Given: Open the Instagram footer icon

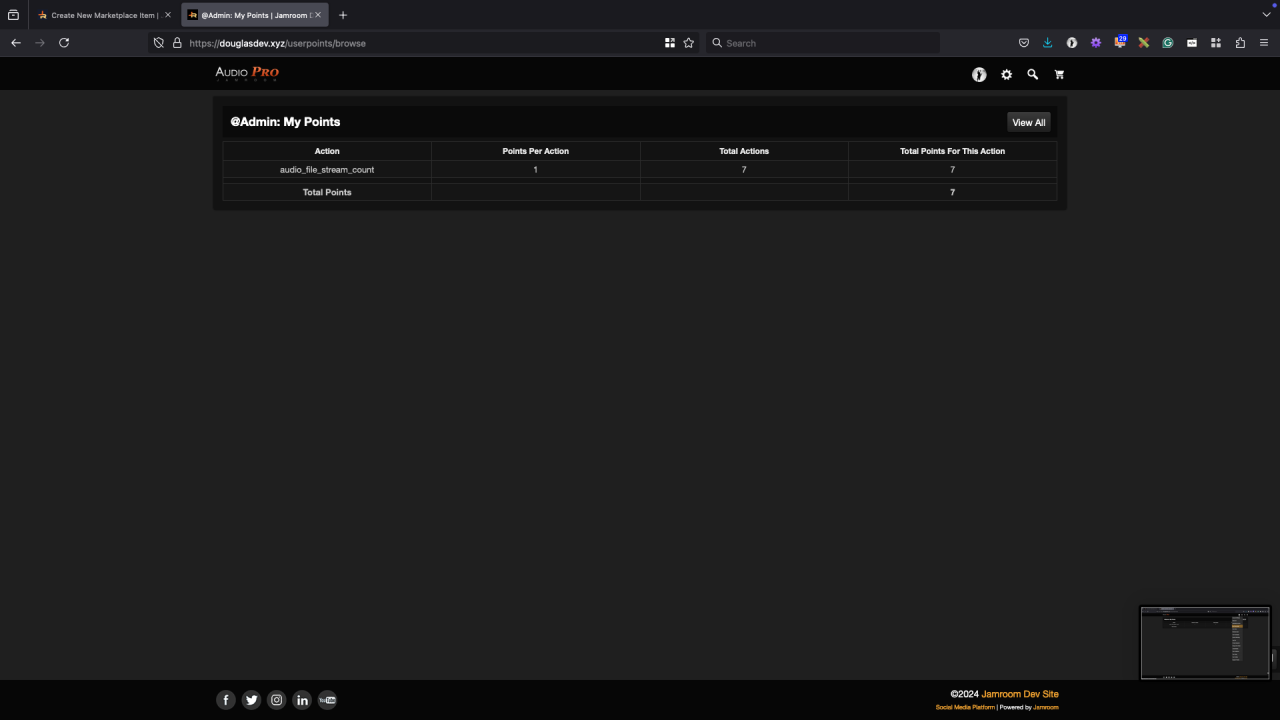Looking at the screenshot, I should [x=277, y=700].
